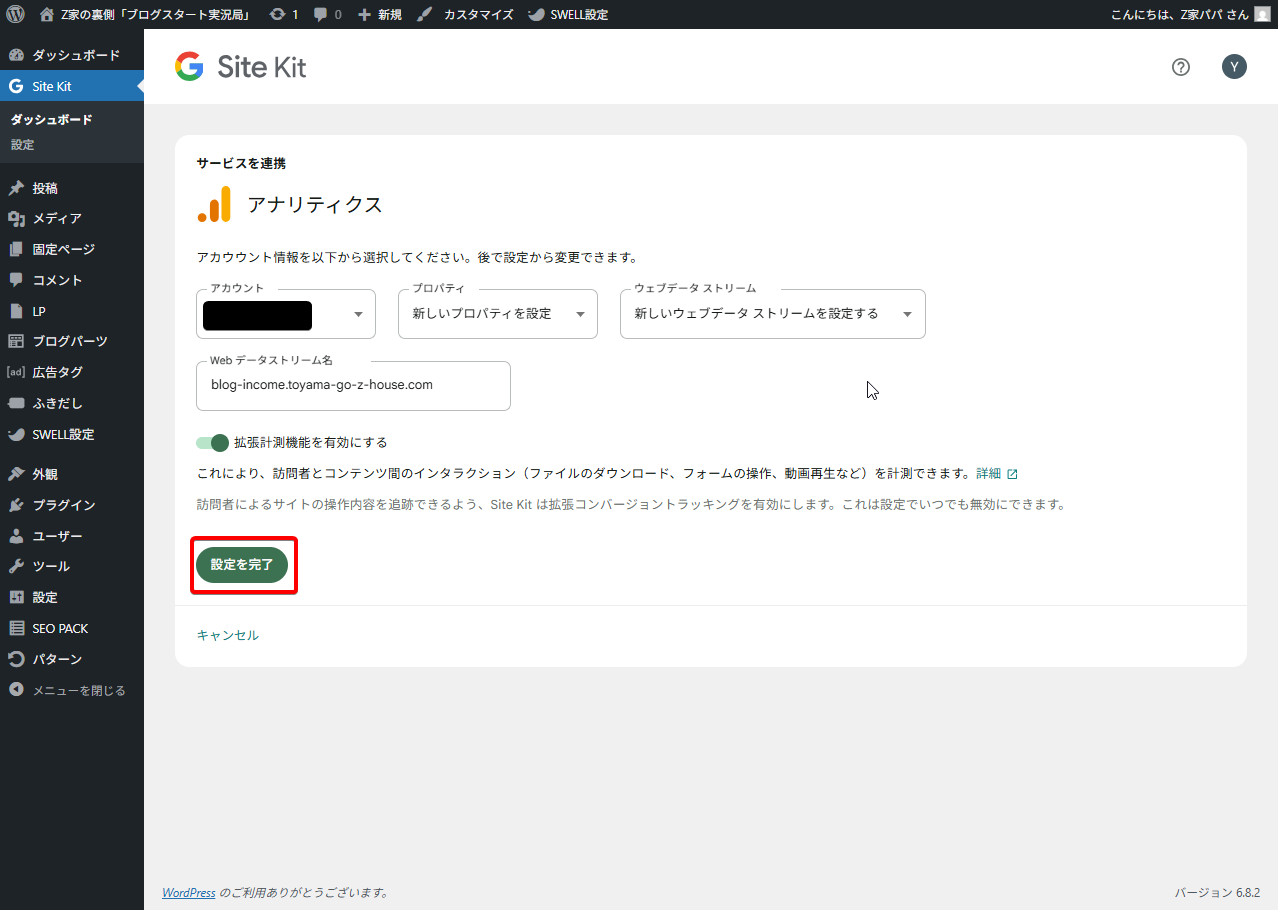1278x910 pixels.
Task: Open the main ダッシュボード menu item
Action: [x=72, y=55]
